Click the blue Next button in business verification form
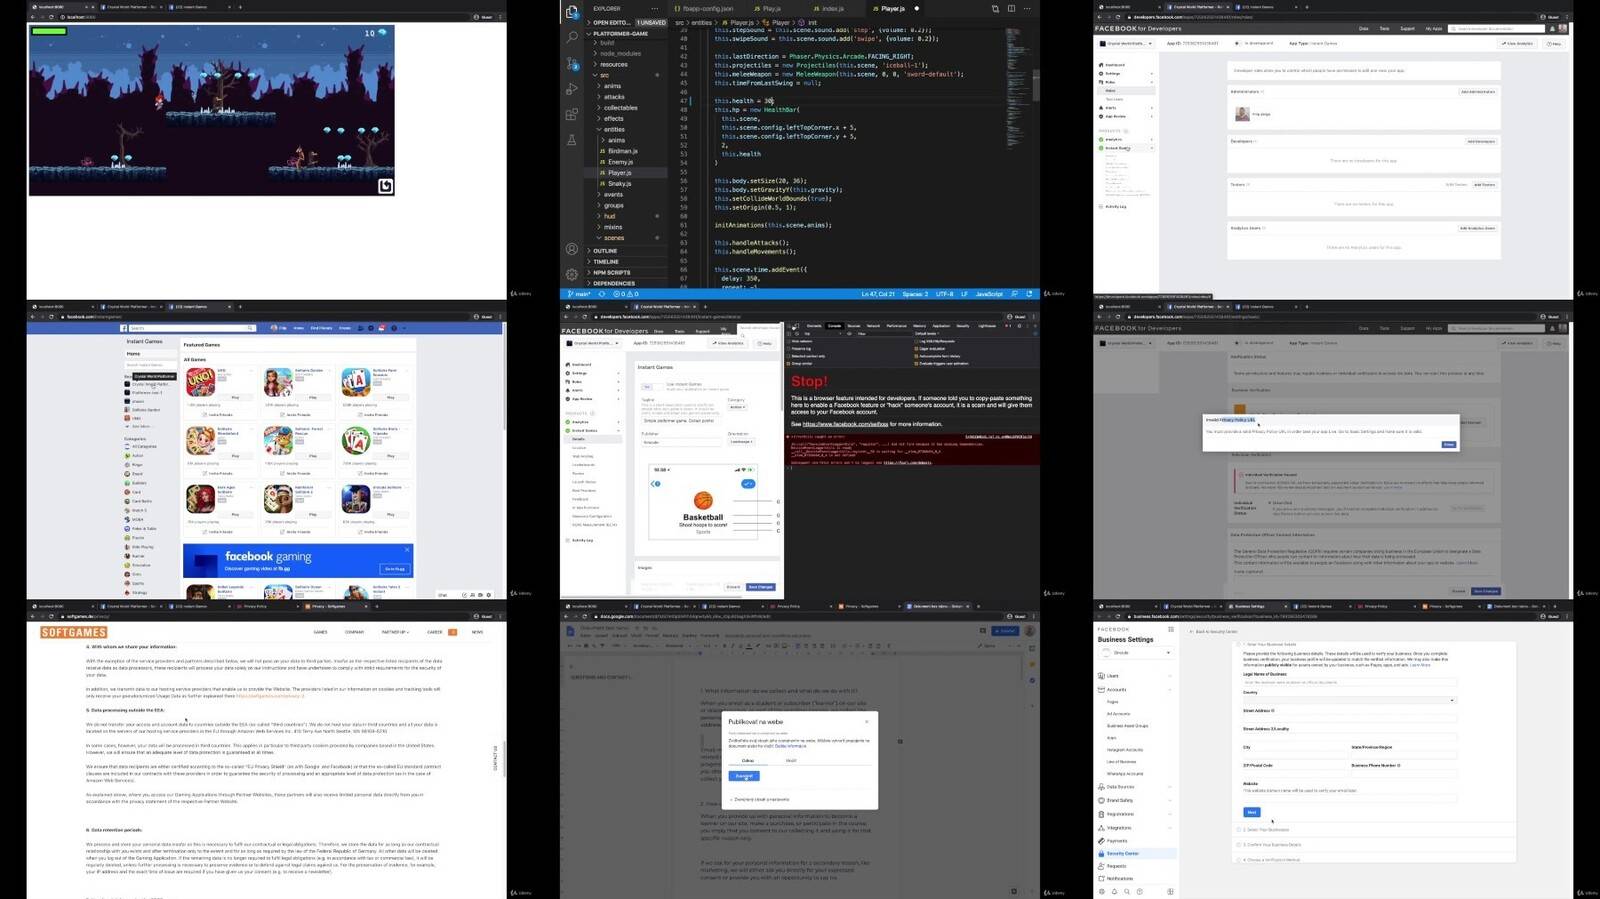 click(x=1251, y=812)
